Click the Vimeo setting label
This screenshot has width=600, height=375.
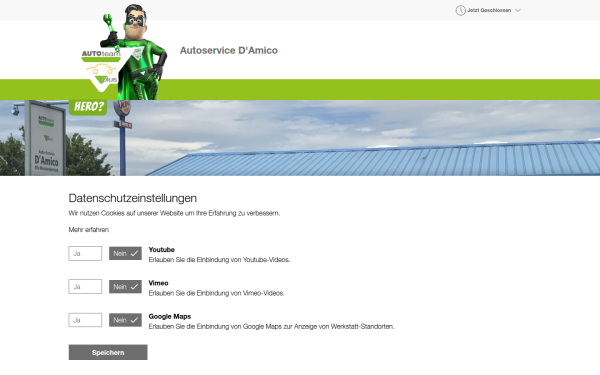[x=158, y=283]
